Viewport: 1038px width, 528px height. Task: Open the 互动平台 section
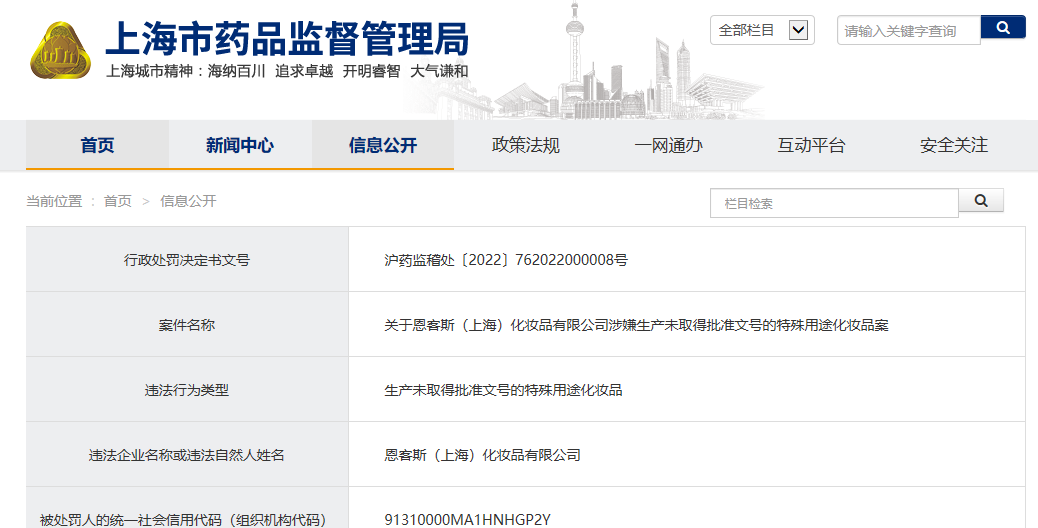point(811,146)
